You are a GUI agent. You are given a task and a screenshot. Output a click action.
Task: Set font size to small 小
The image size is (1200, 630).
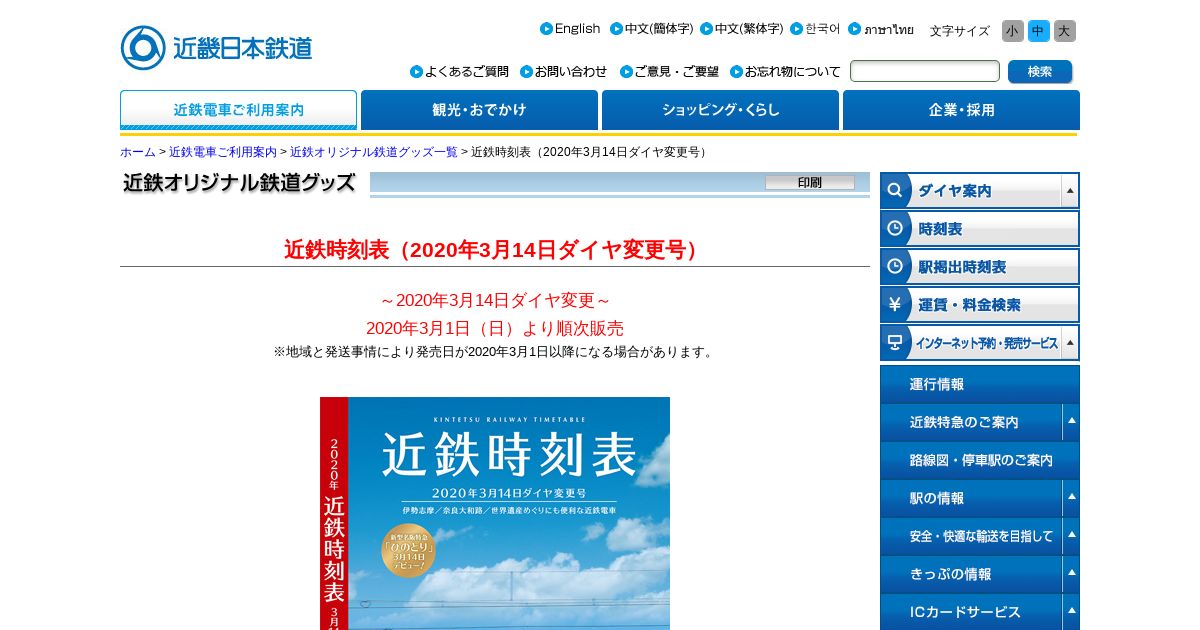(x=1013, y=31)
